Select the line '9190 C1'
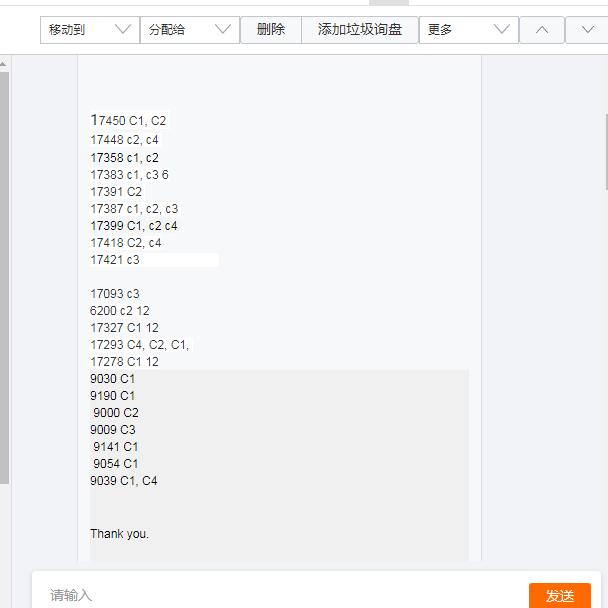The width and height of the screenshot is (608, 608). (x=112, y=396)
